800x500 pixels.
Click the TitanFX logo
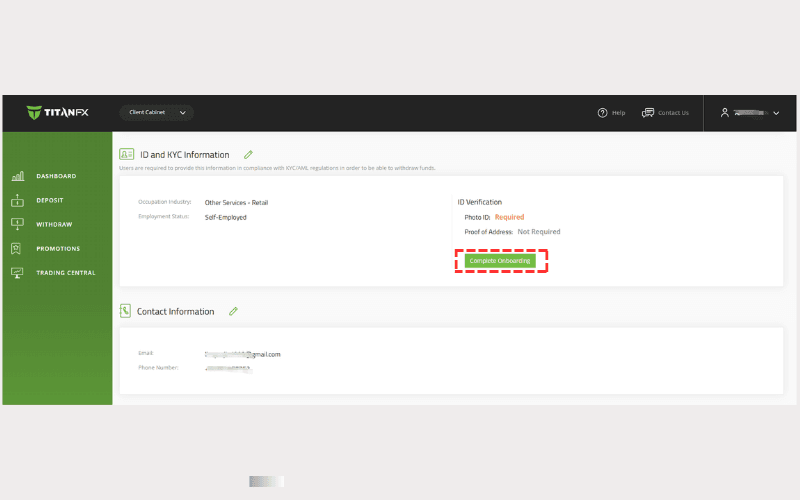(x=58, y=113)
